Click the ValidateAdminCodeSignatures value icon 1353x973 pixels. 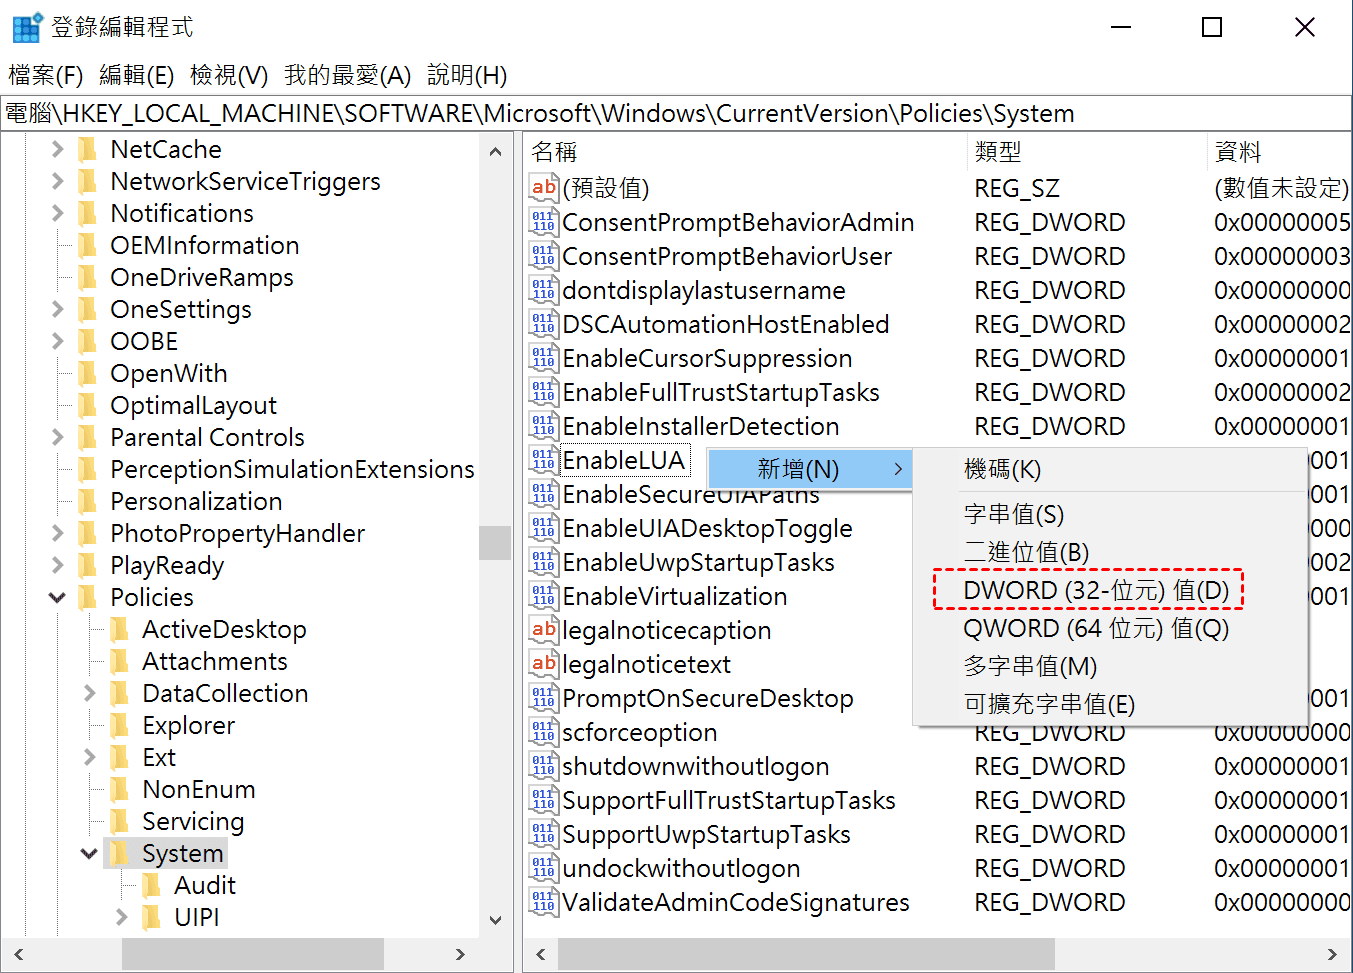543,902
